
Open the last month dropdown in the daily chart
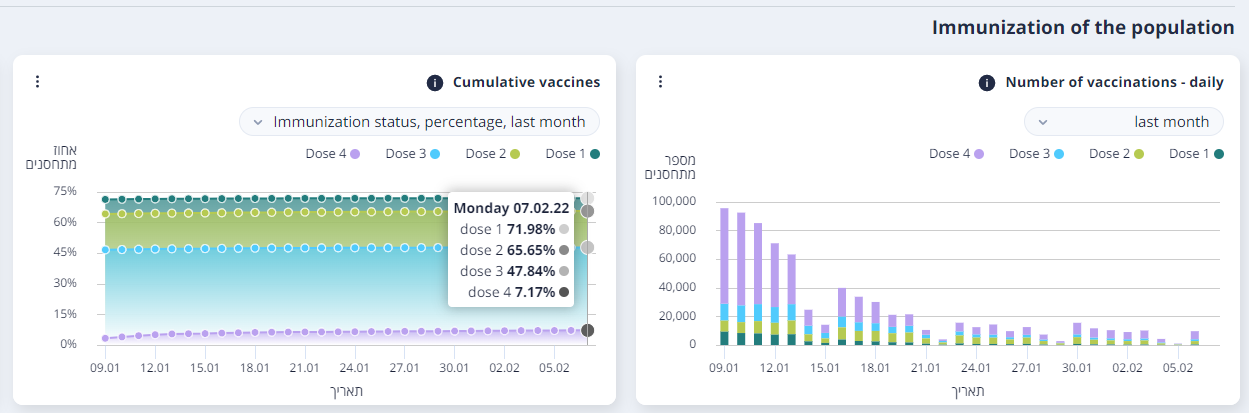click(x=1123, y=122)
